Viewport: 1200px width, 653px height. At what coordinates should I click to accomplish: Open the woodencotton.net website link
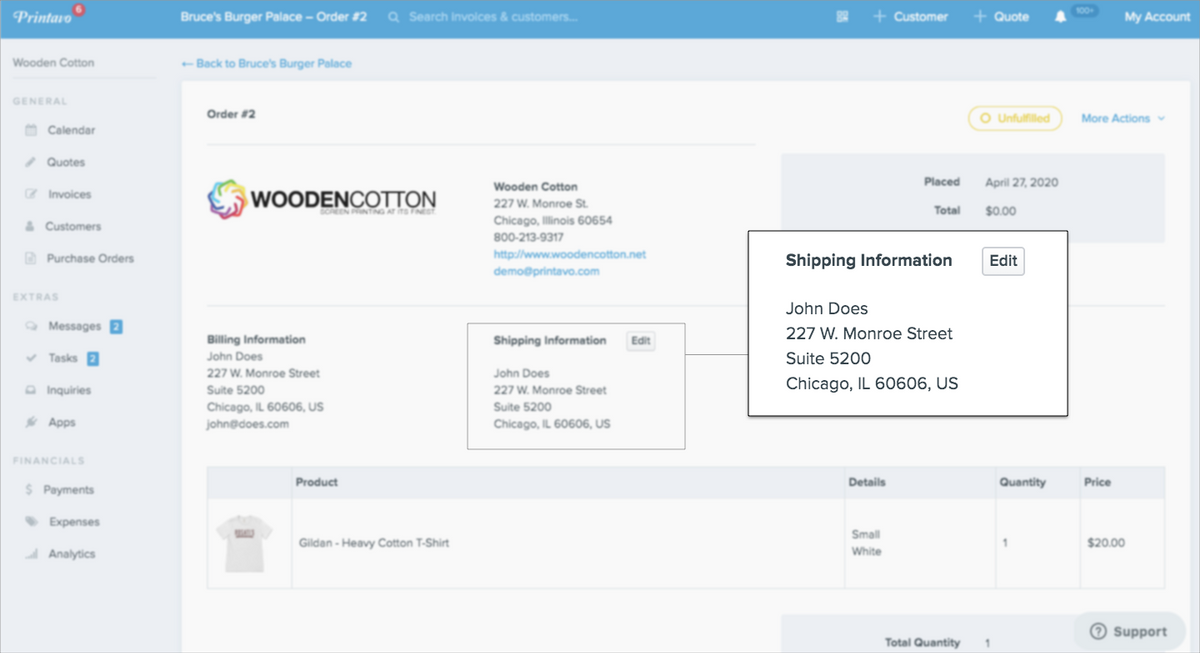tap(570, 254)
